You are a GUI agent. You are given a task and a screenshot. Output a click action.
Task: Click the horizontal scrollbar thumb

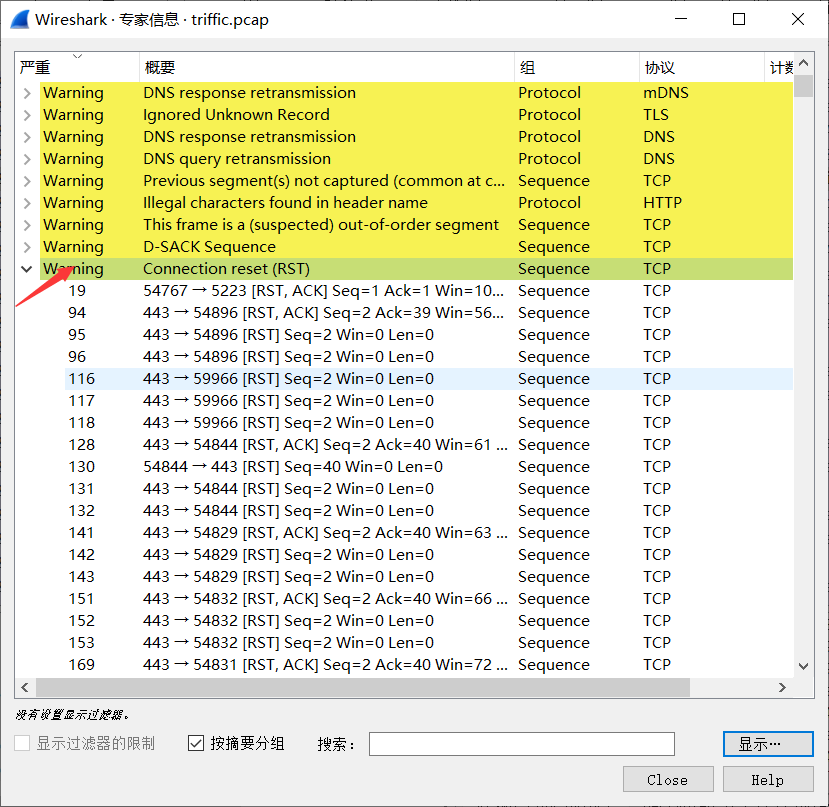(x=363, y=687)
